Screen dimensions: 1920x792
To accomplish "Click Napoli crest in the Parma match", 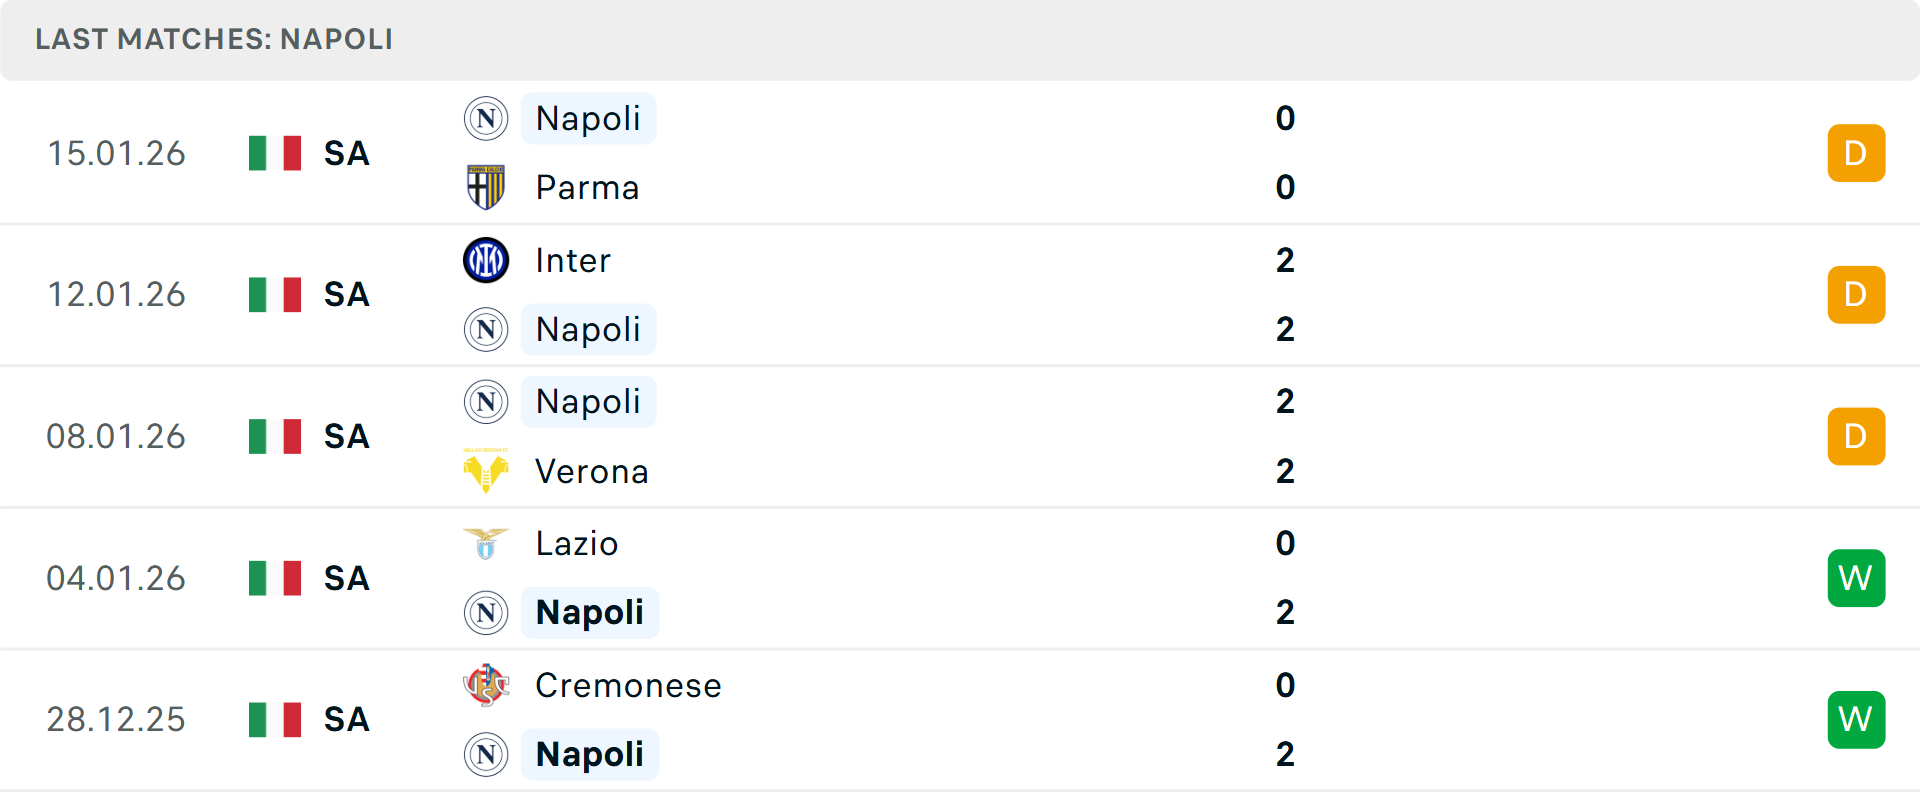I will (x=486, y=118).
